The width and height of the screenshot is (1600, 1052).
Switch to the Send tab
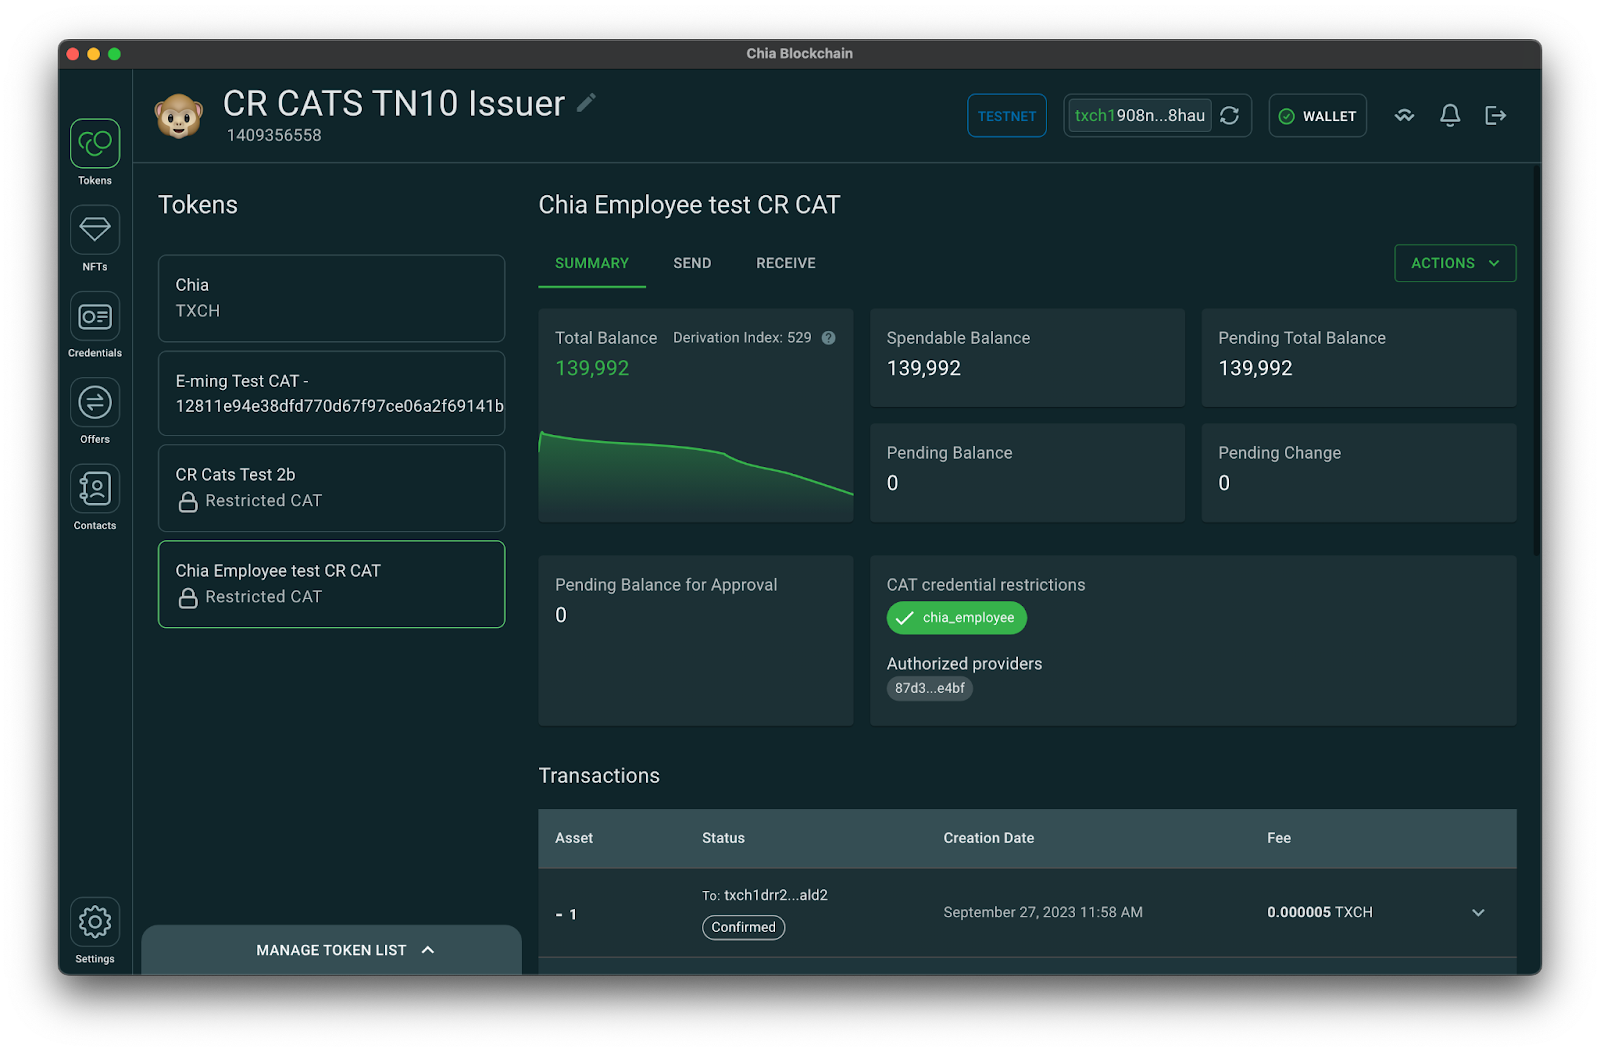692,263
